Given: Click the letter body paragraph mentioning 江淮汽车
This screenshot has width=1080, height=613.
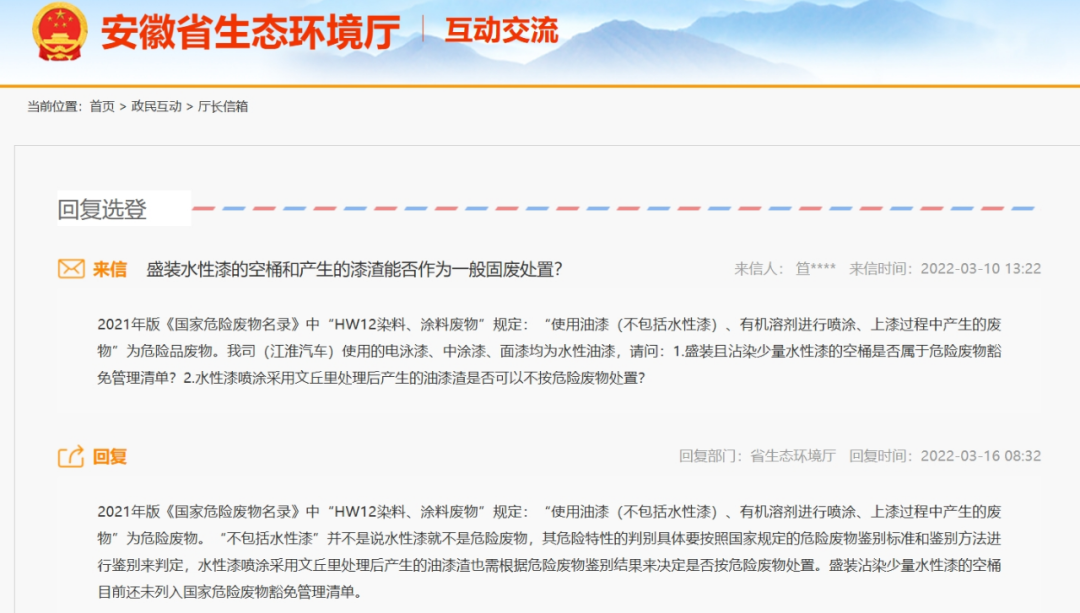Looking at the screenshot, I should click(x=549, y=351).
